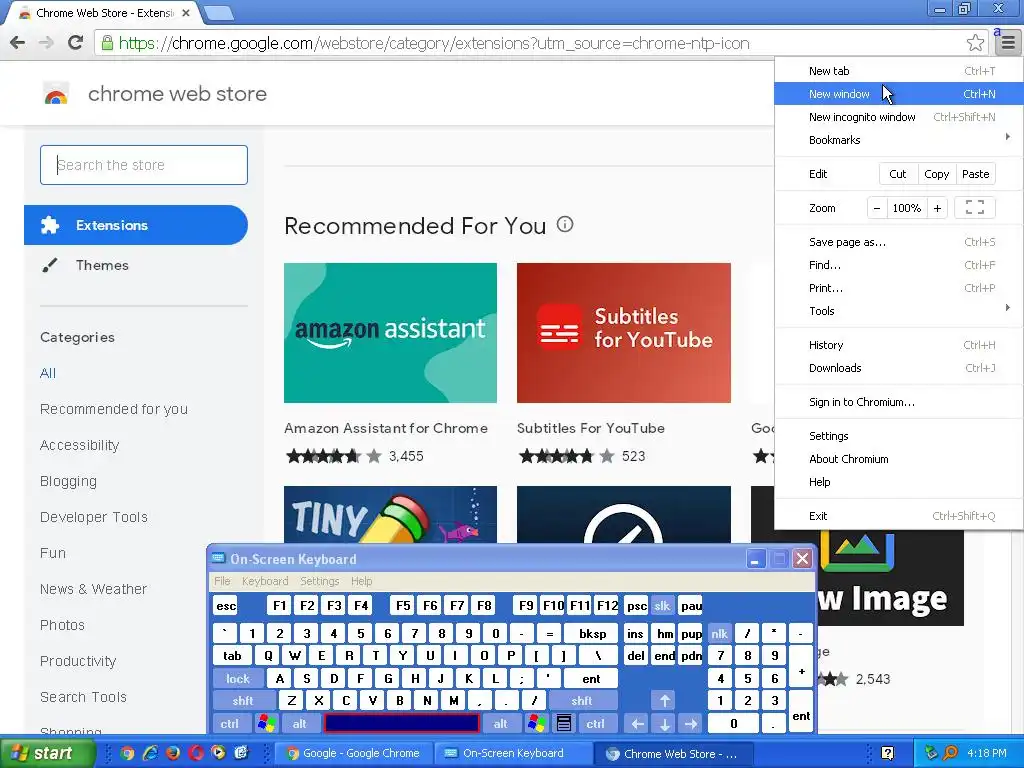Screen dimensions: 1024x768
Task: Open the Accessibility category link
Action: point(80,445)
